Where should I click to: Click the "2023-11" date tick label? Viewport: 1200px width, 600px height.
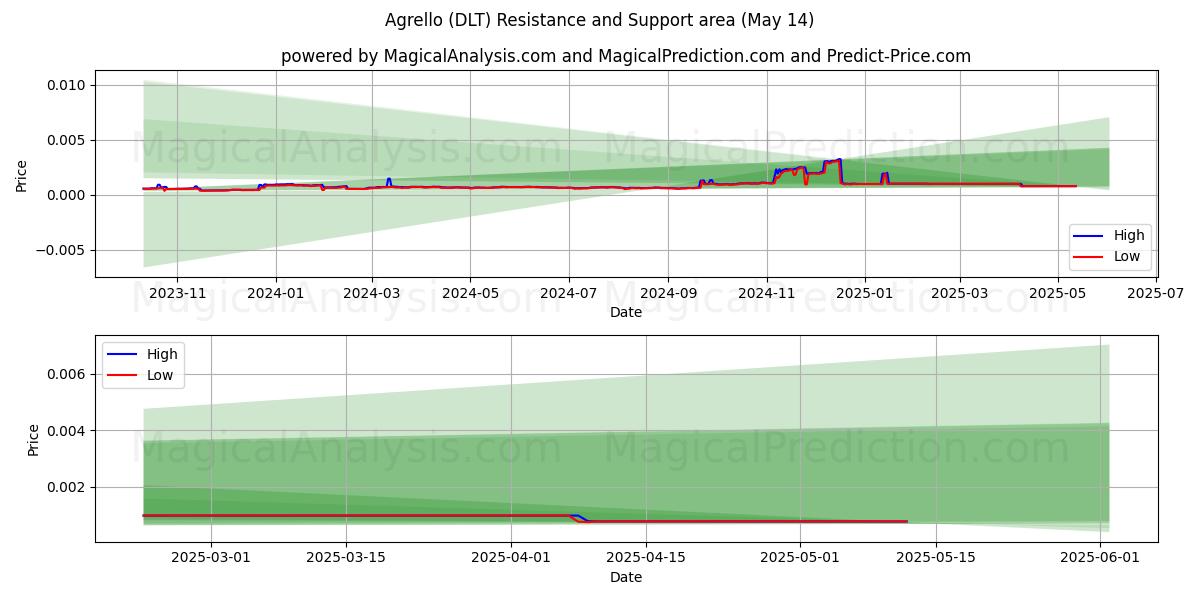(x=177, y=293)
